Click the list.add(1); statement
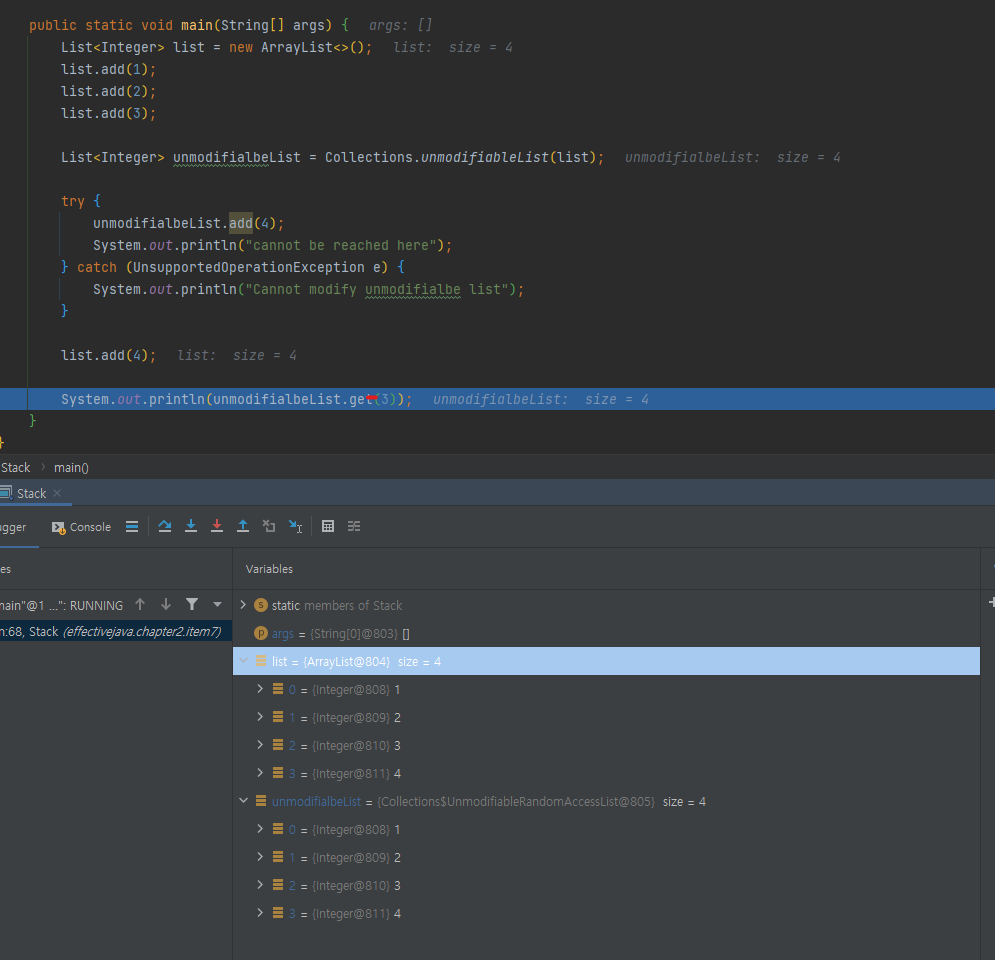Image resolution: width=995 pixels, height=960 pixels. (109, 69)
